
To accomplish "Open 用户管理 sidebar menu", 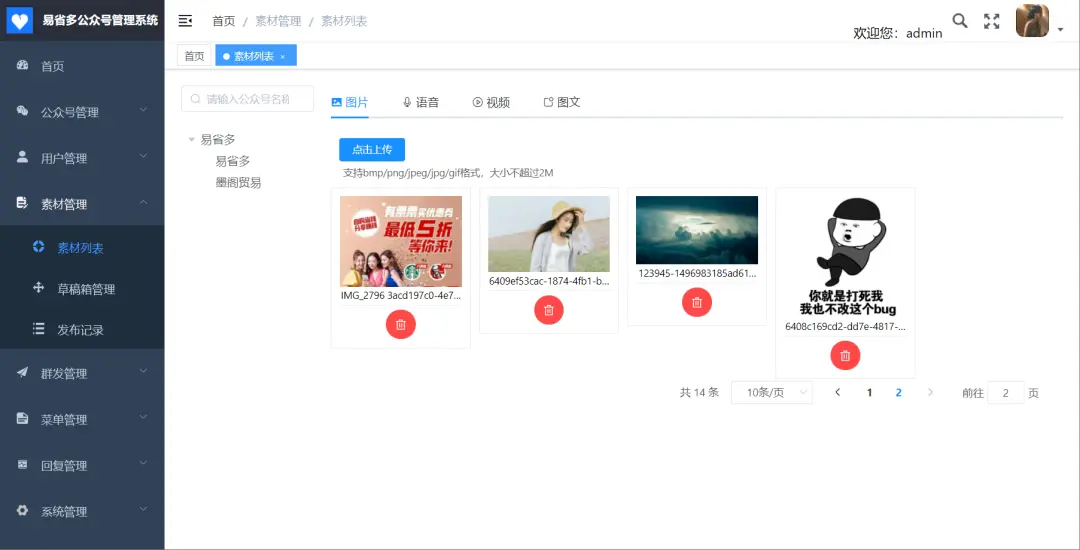I will pos(82,158).
